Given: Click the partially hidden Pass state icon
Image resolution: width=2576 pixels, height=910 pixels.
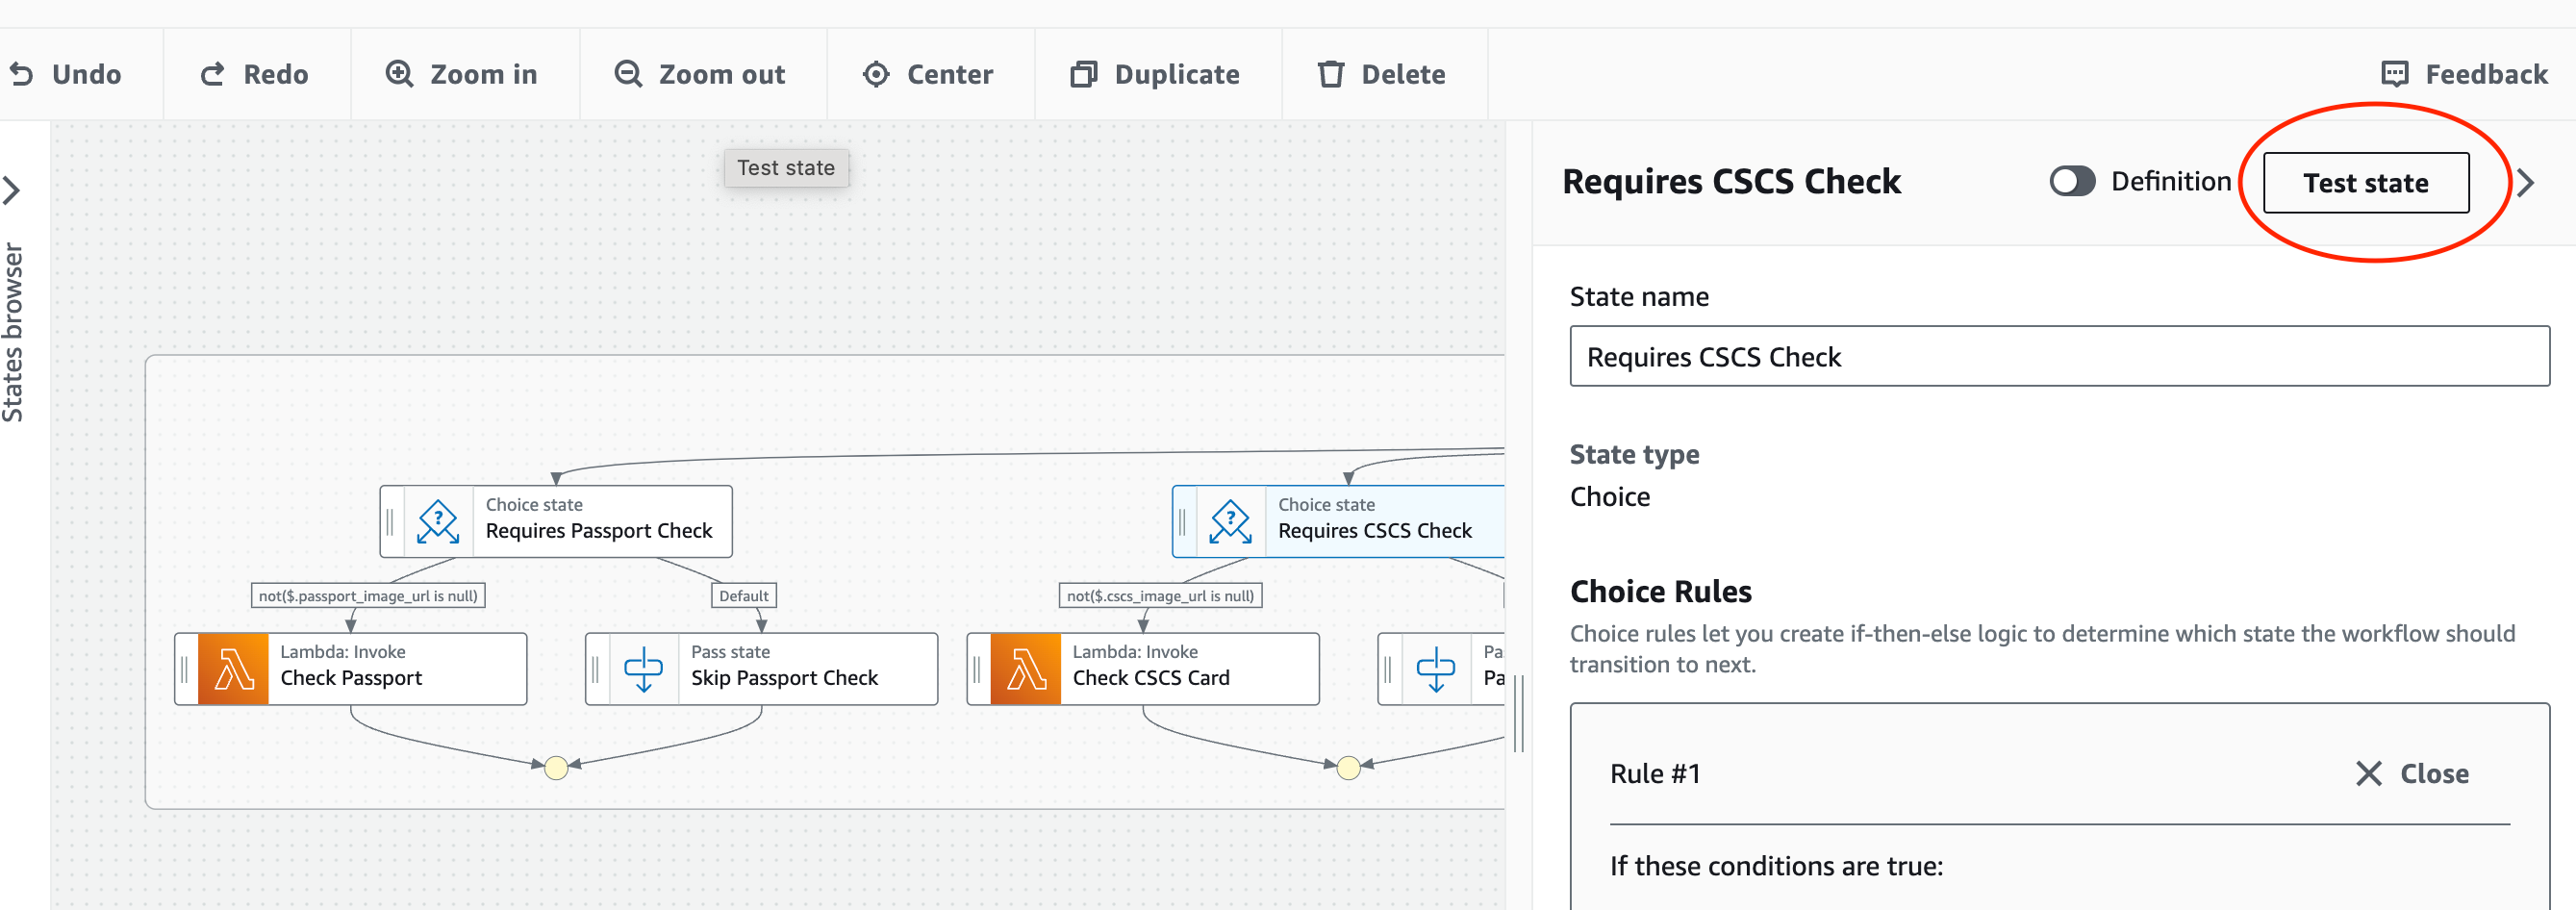Looking at the screenshot, I should tap(1436, 669).
